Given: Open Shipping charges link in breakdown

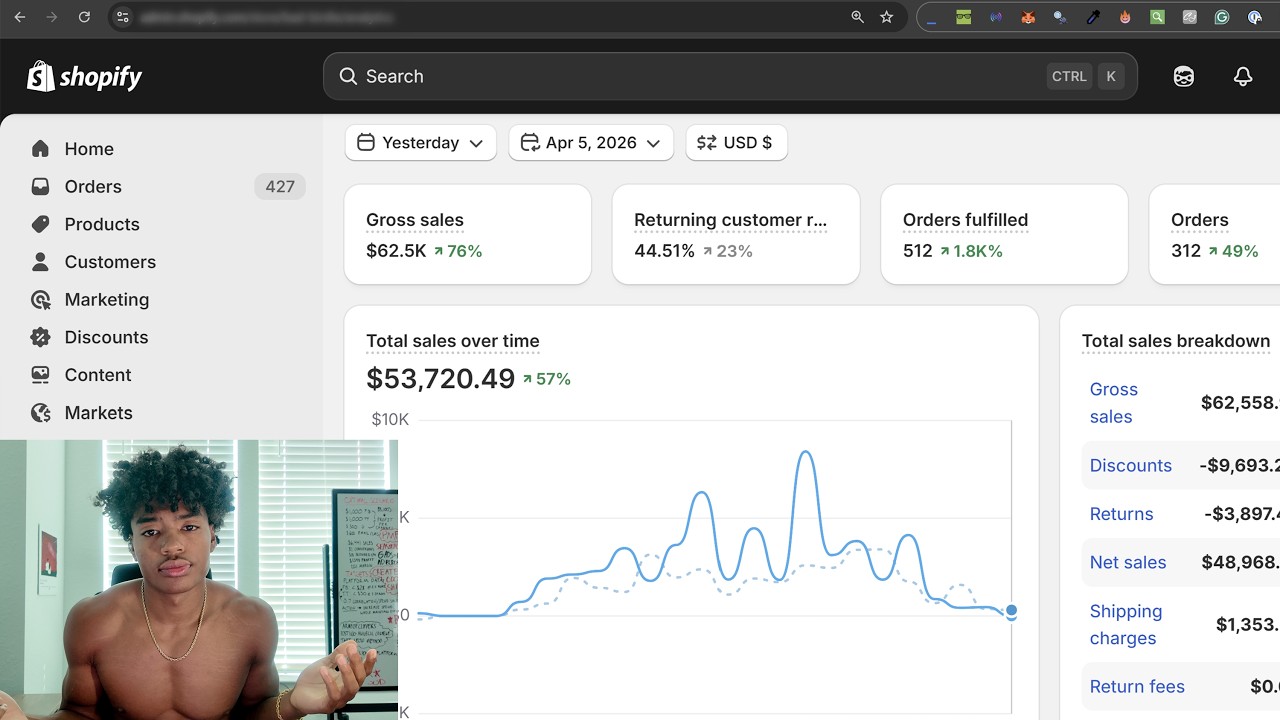Looking at the screenshot, I should pyautogui.click(x=1126, y=625).
